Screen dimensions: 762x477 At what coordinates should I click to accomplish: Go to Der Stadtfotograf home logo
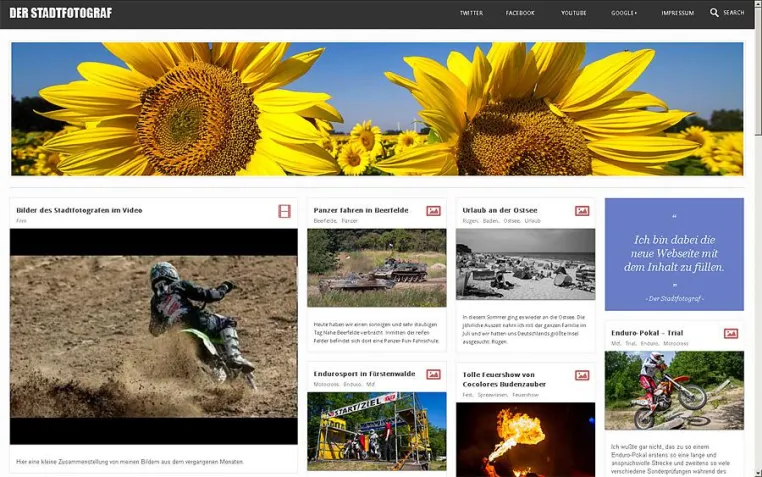[x=61, y=13]
